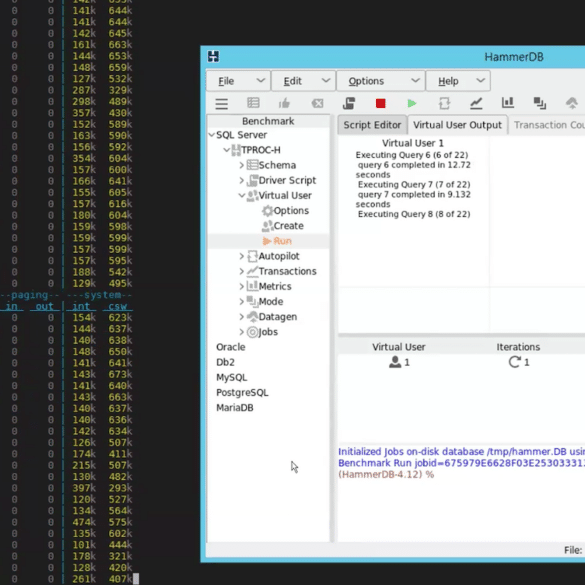
Task: Select Options under Virtual User
Action: point(291,211)
